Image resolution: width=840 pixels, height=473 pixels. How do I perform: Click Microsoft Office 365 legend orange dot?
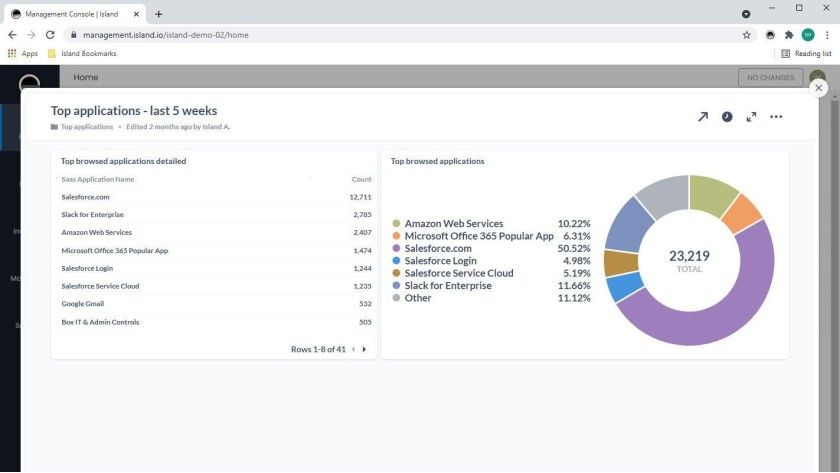click(x=396, y=236)
